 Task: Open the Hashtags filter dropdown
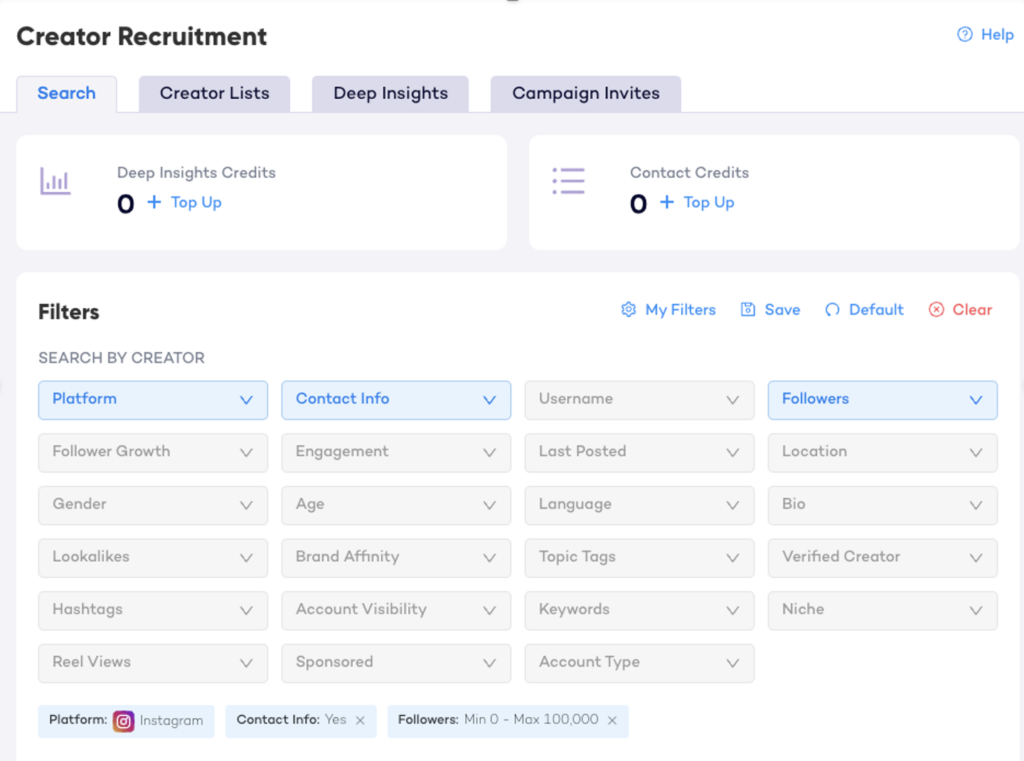click(x=153, y=611)
